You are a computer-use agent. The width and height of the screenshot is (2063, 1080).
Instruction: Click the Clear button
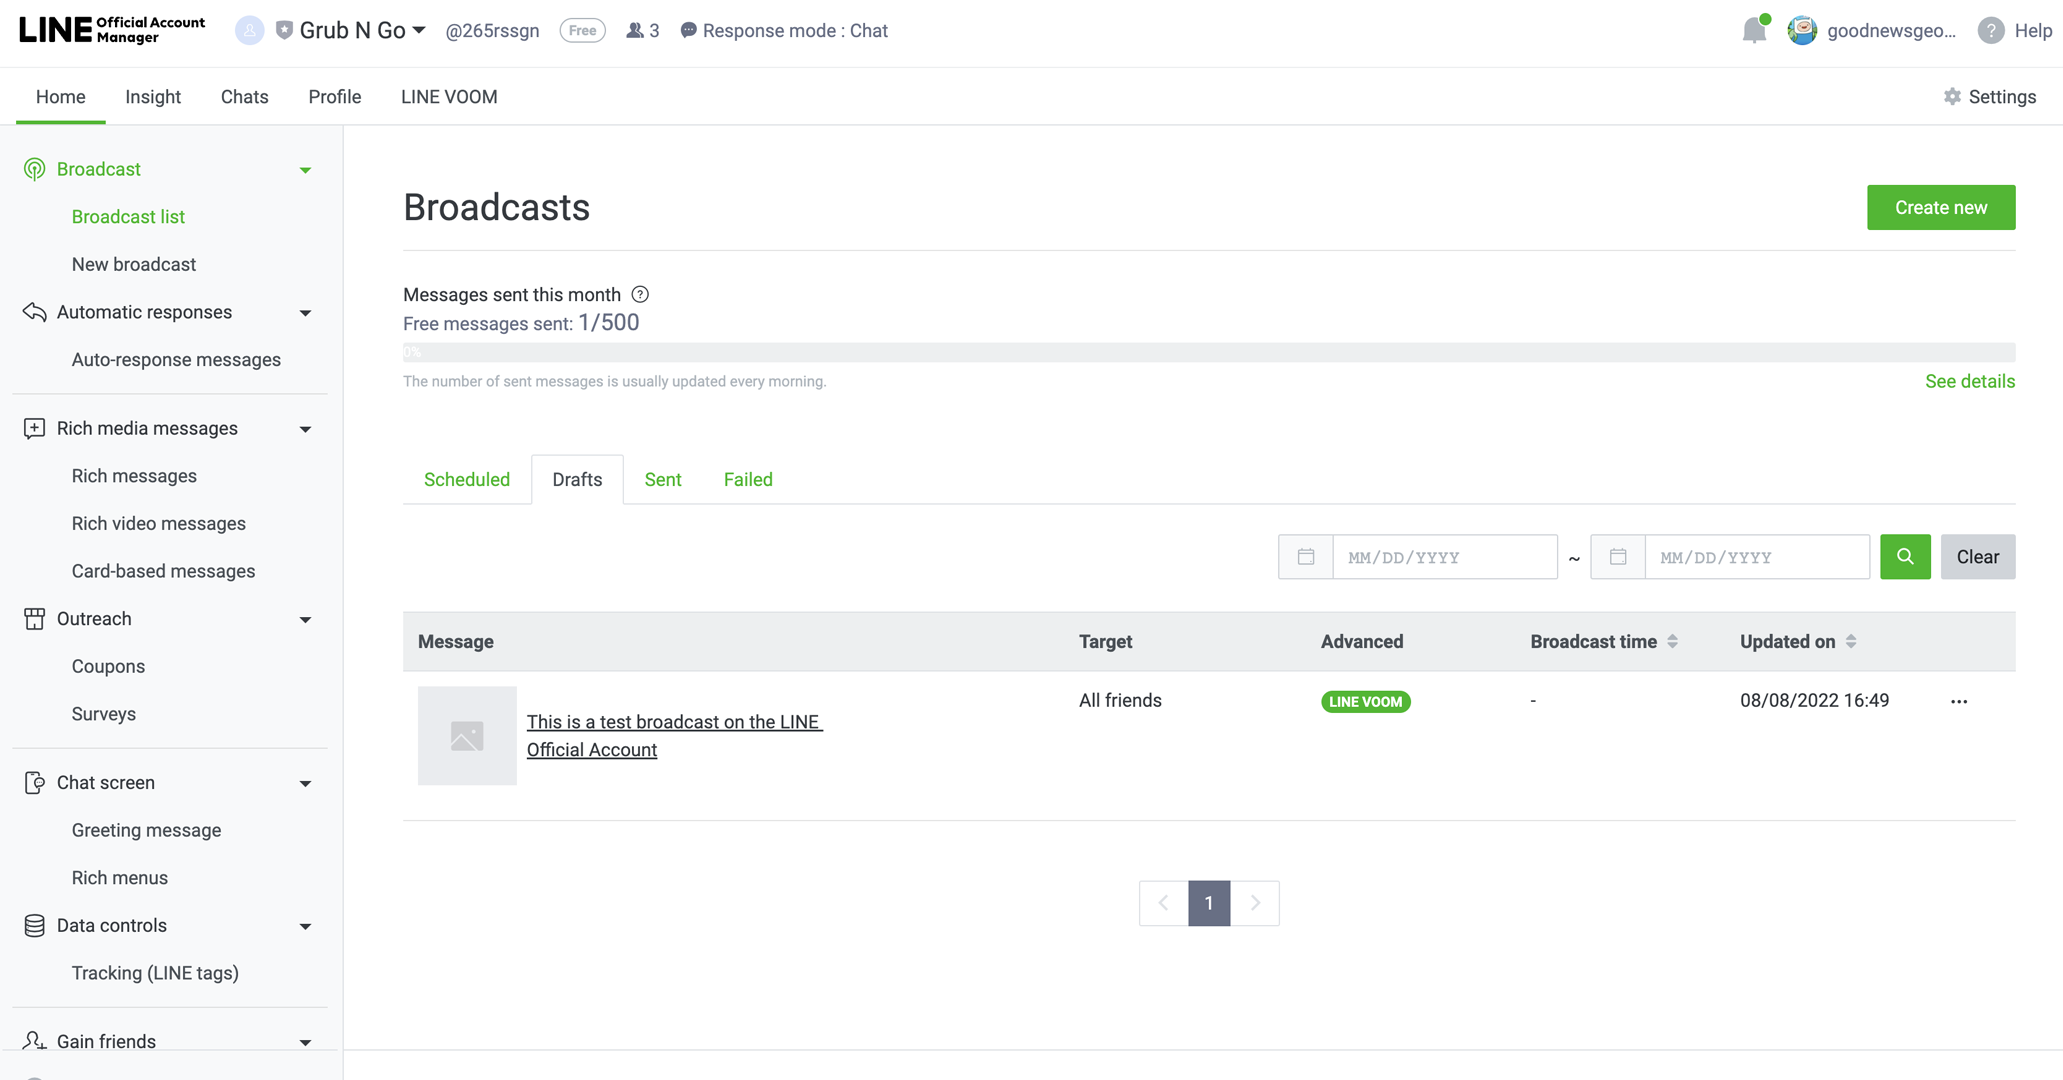1978,557
